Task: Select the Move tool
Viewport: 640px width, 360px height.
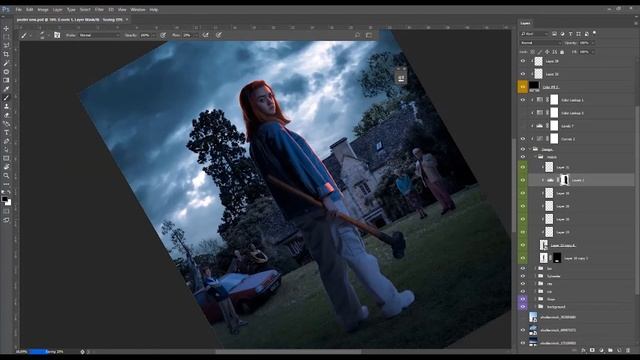Action: coord(6,29)
